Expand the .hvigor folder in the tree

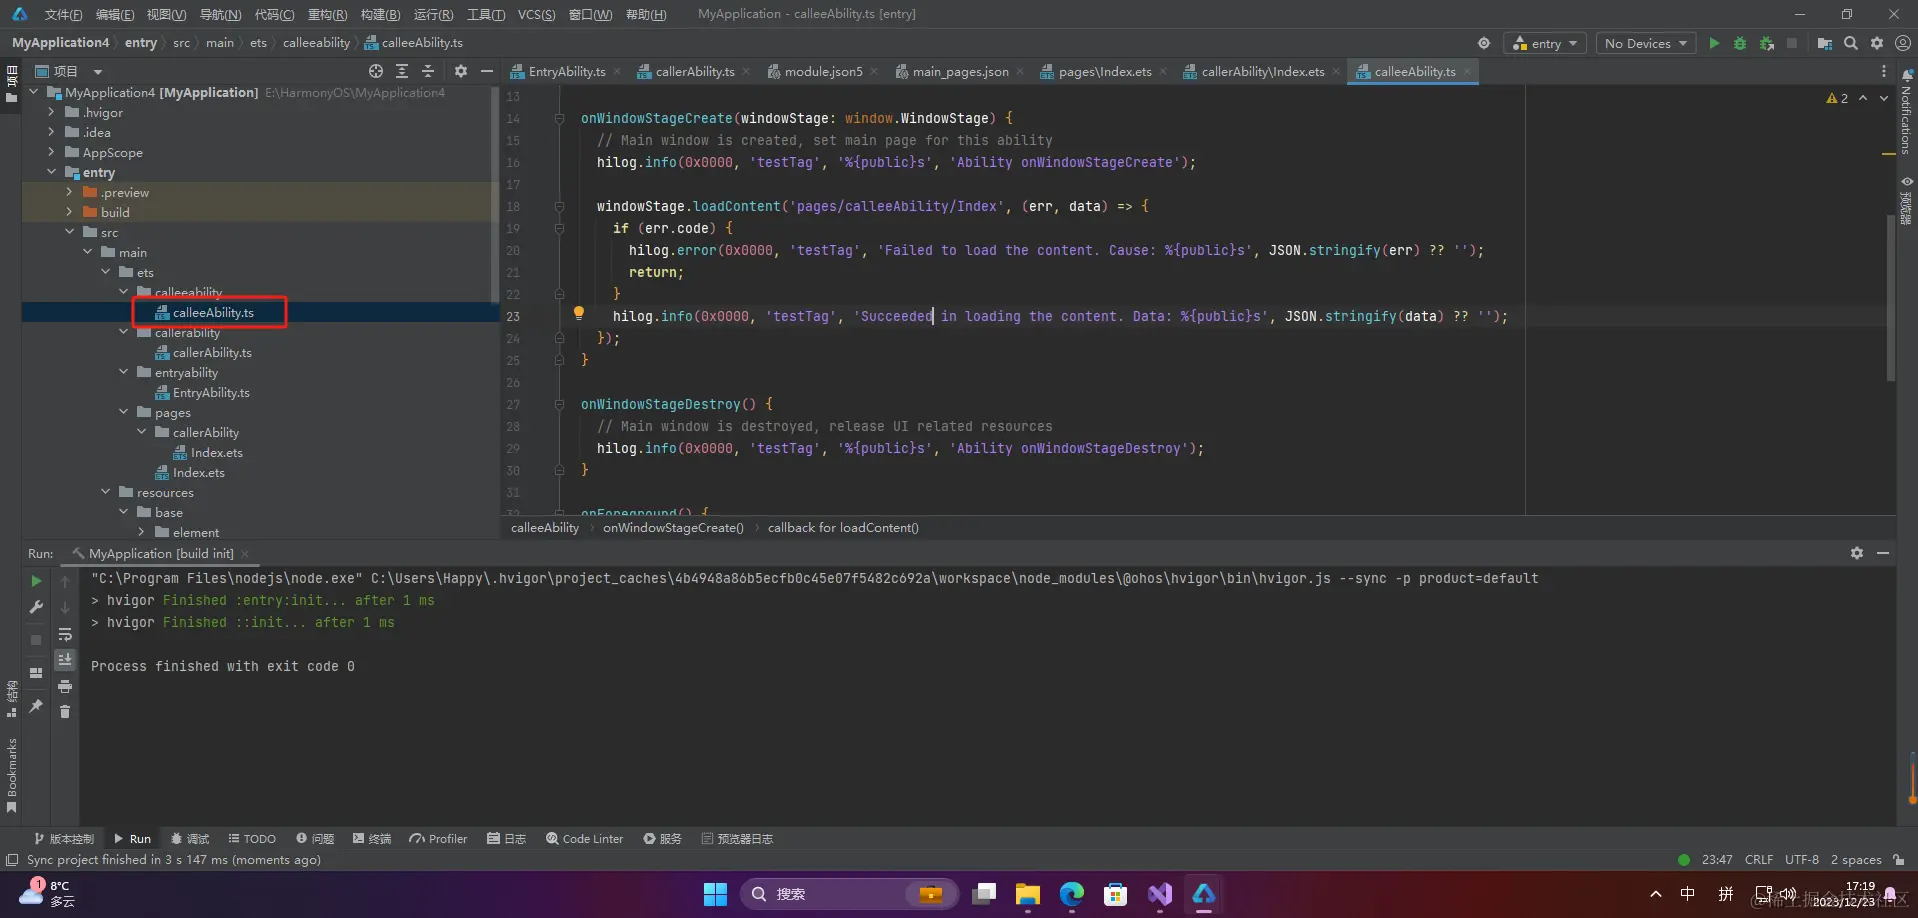click(x=52, y=112)
